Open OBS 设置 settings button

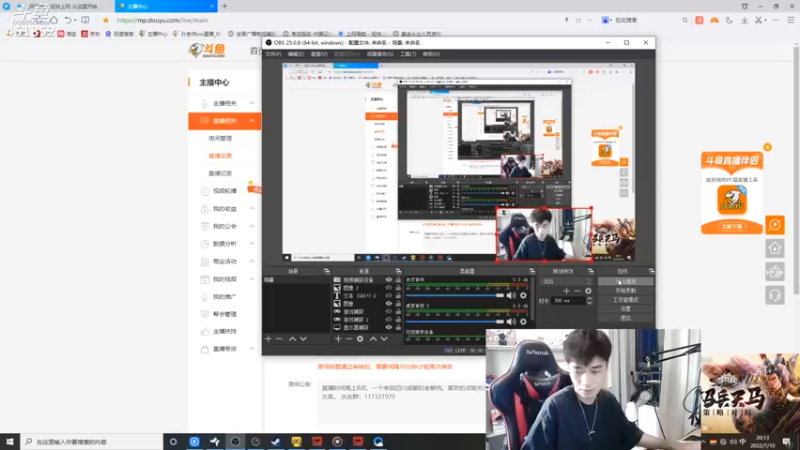coord(626,309)
